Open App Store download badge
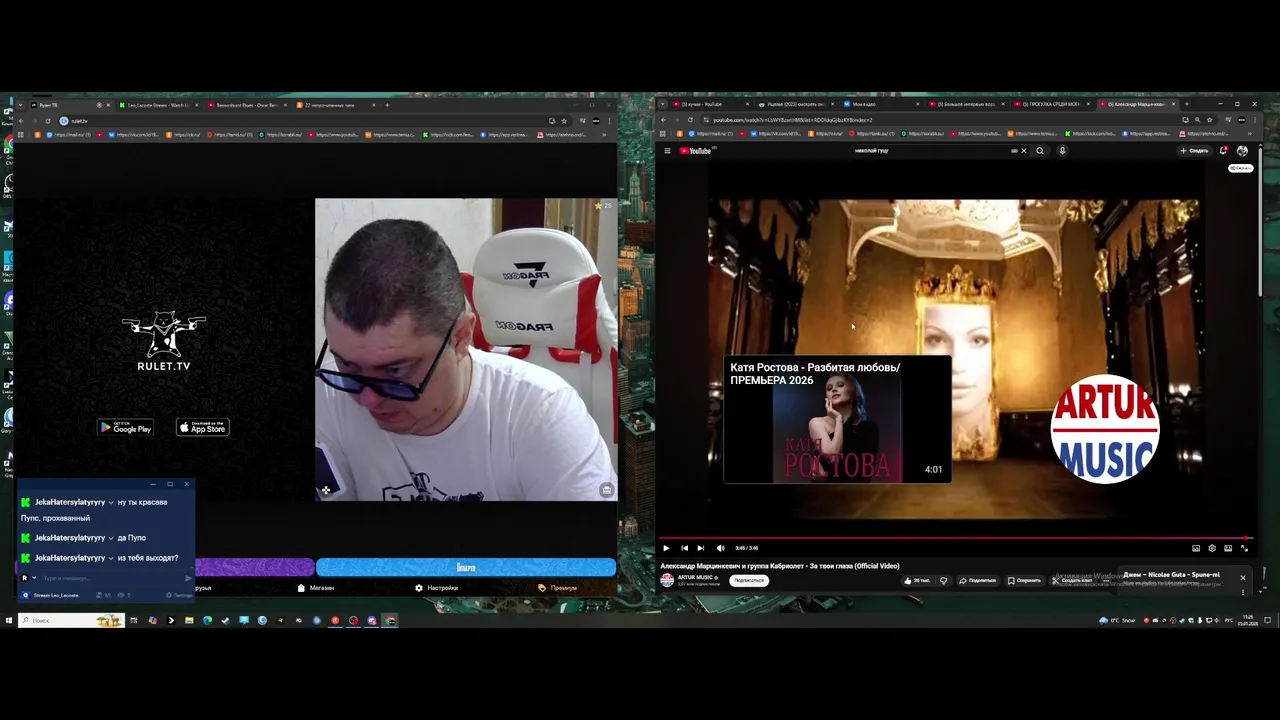1280x720 pixels. coord(203,428)
